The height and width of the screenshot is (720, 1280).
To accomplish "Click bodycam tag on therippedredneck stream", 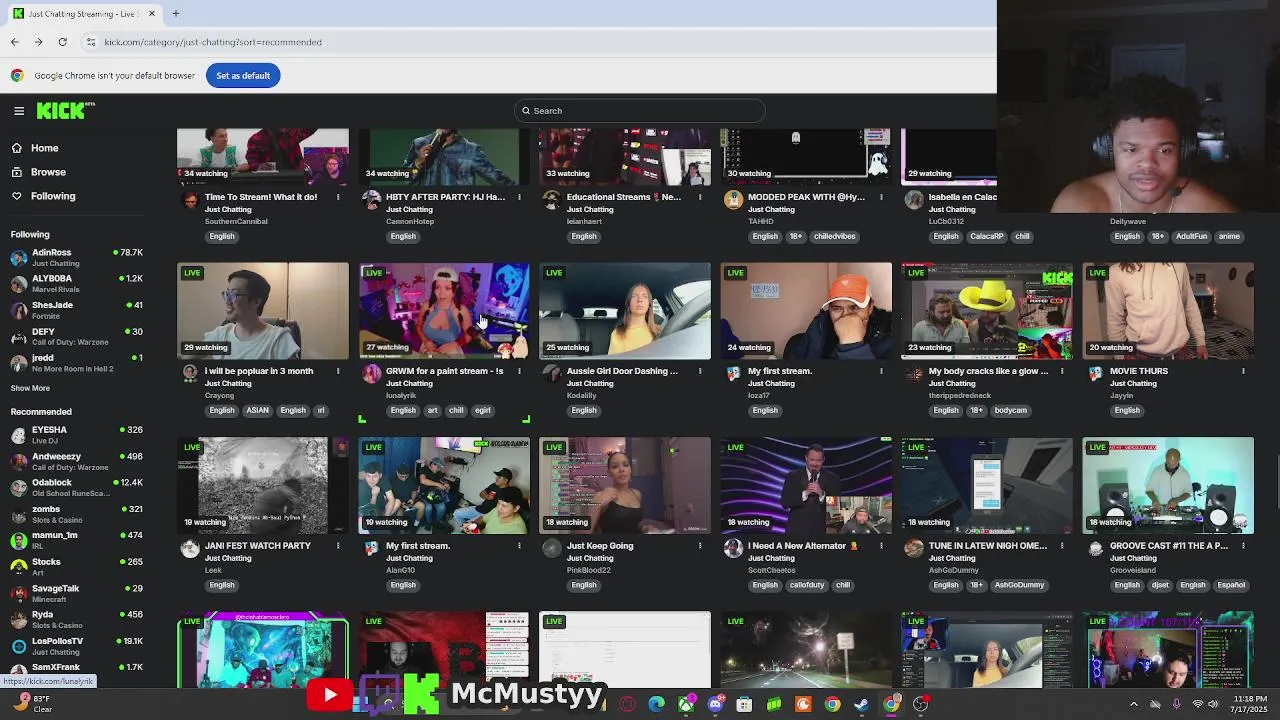I will tap(1010, 410).
